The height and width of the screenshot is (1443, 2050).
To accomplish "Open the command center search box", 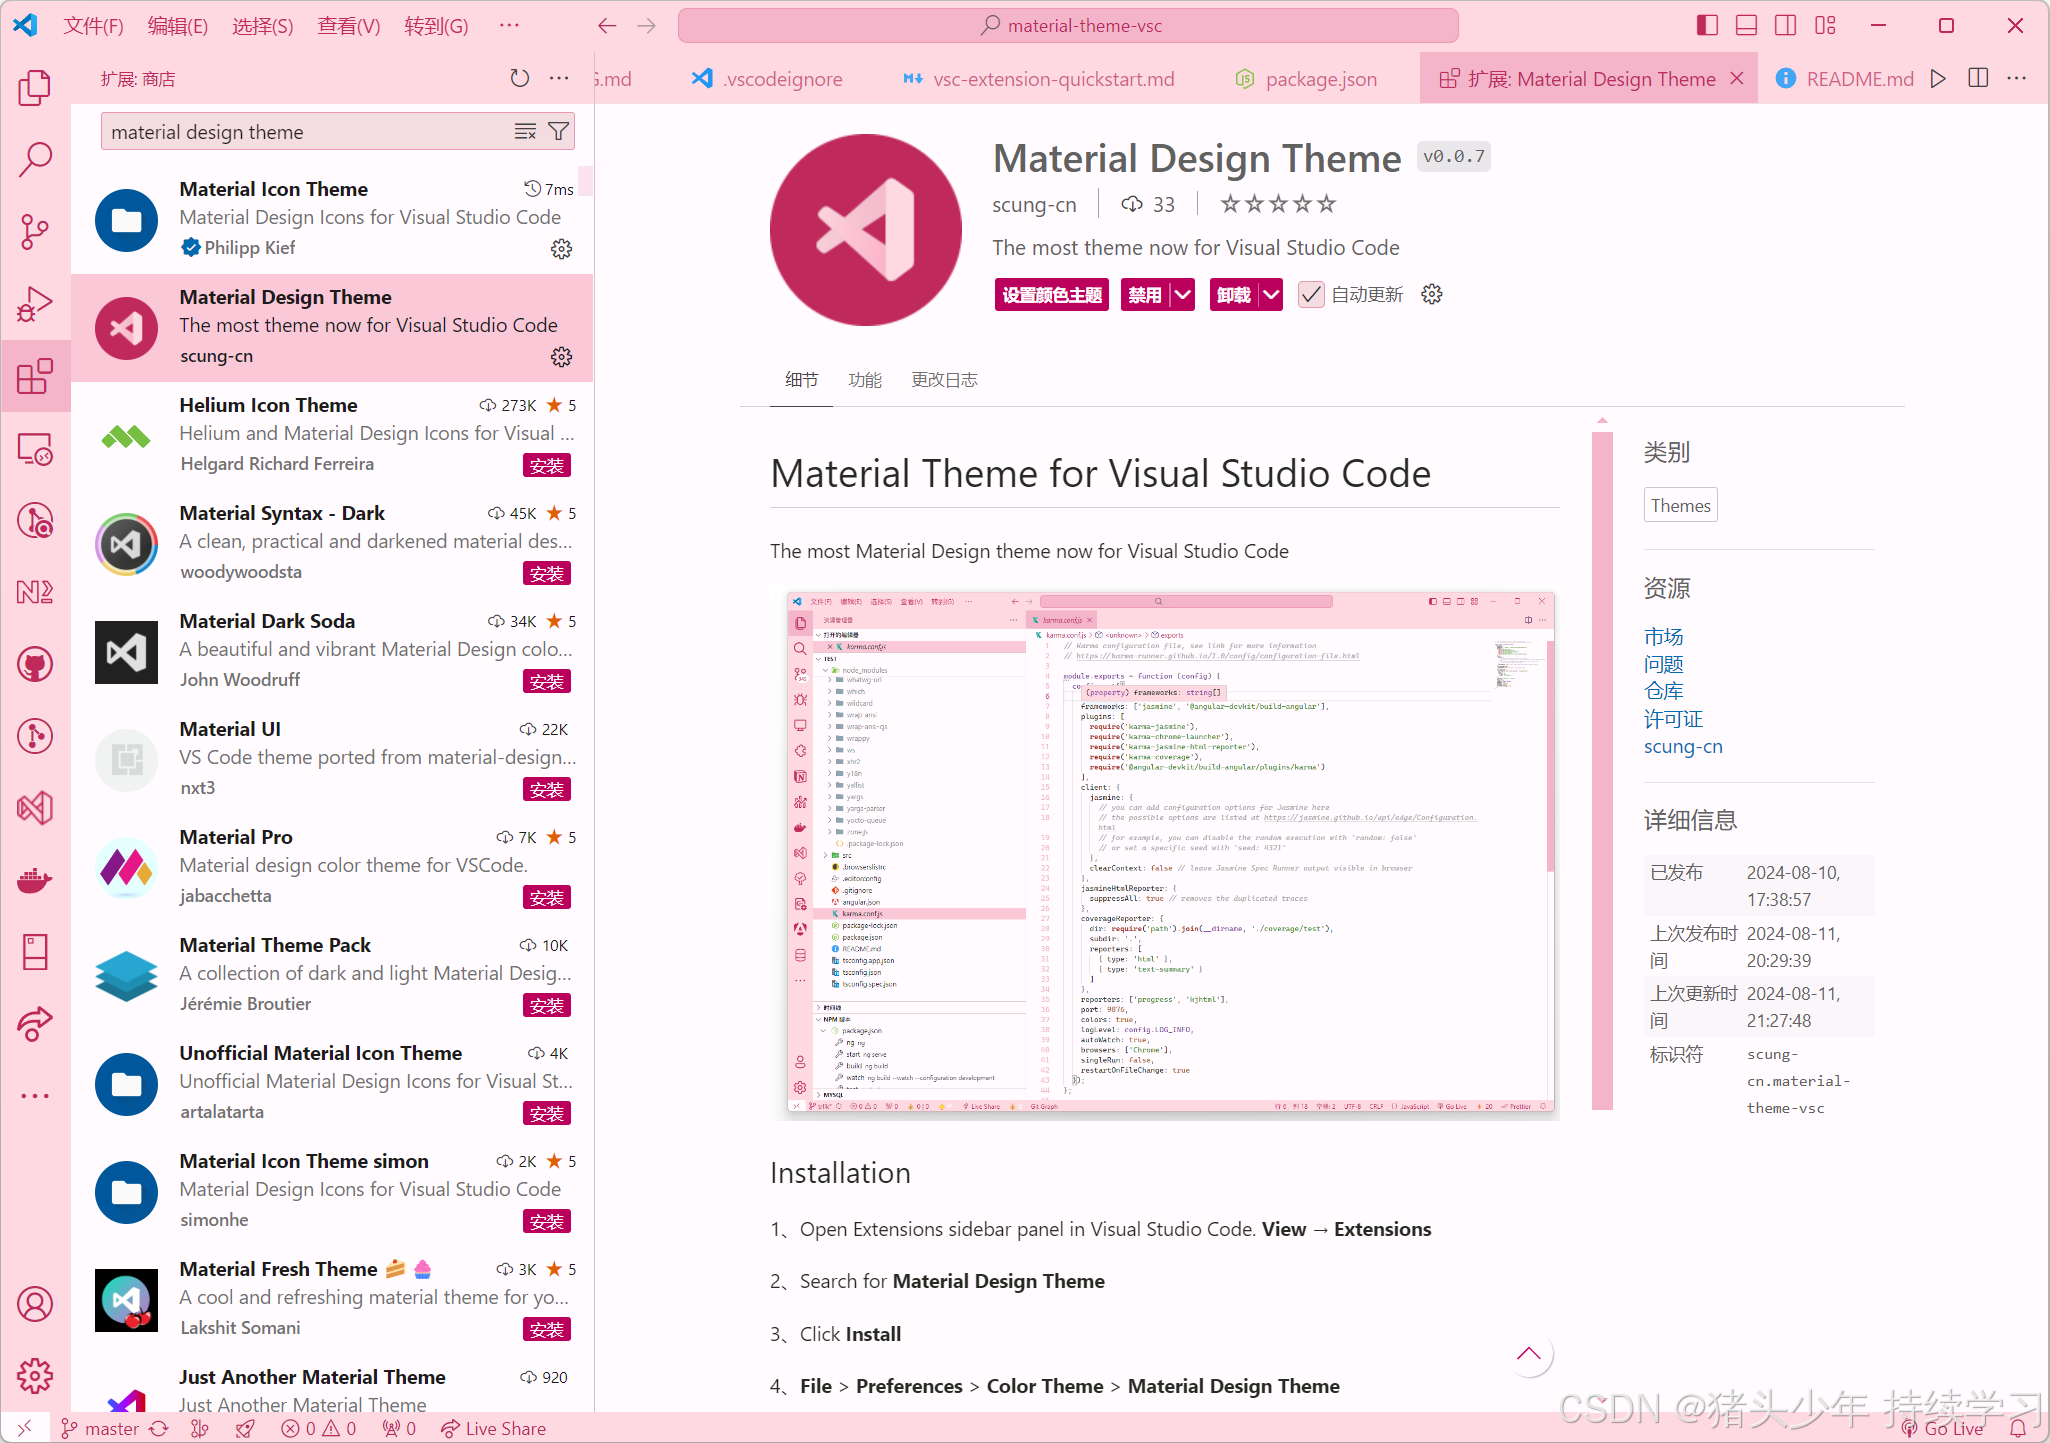I will pos(1068,26).
